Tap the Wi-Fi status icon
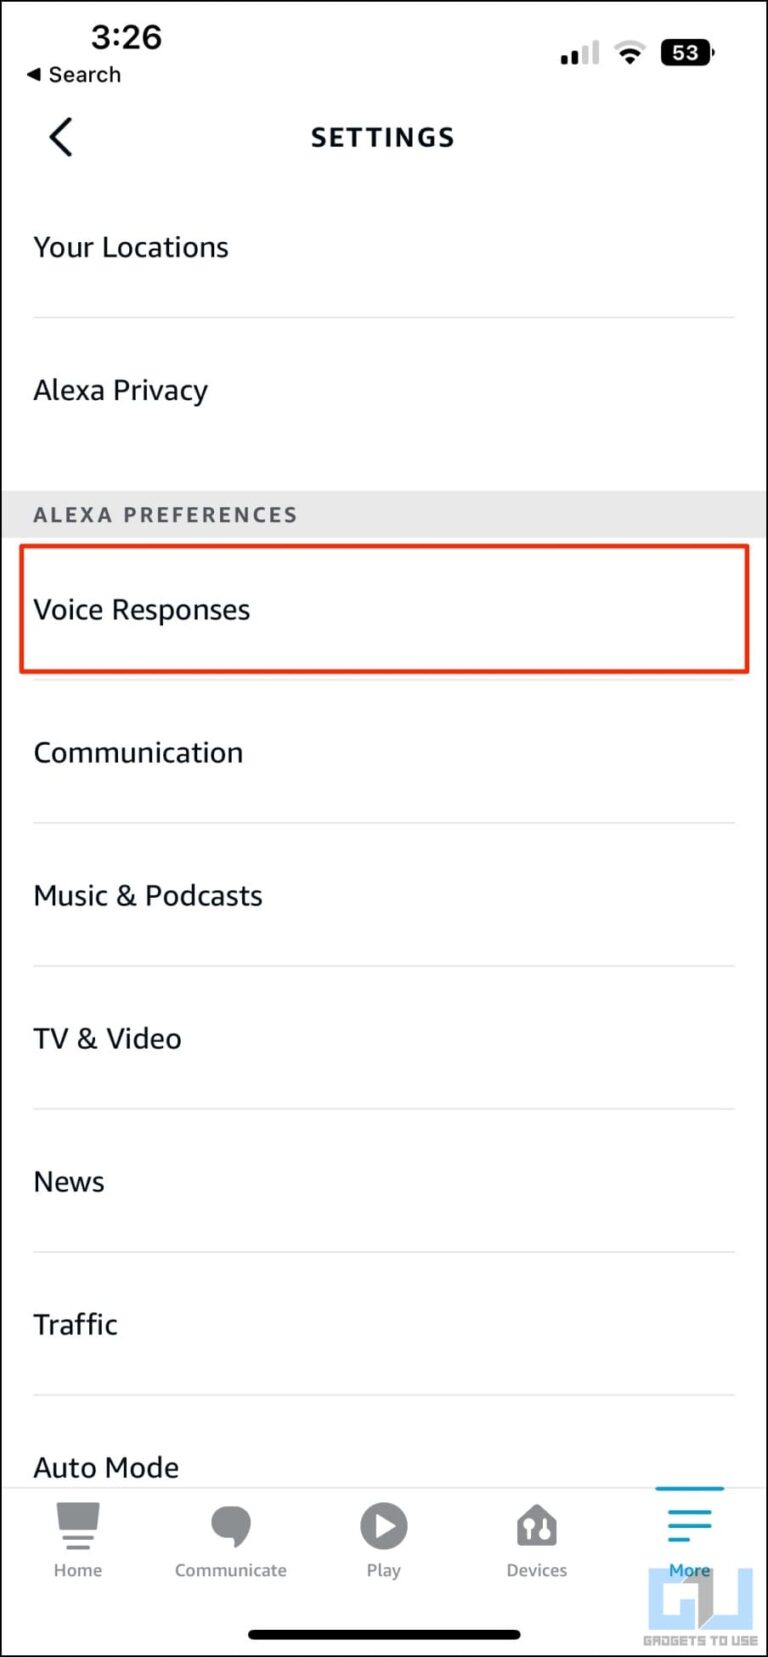Screen dimensions: 768x1657 (630, 52)
